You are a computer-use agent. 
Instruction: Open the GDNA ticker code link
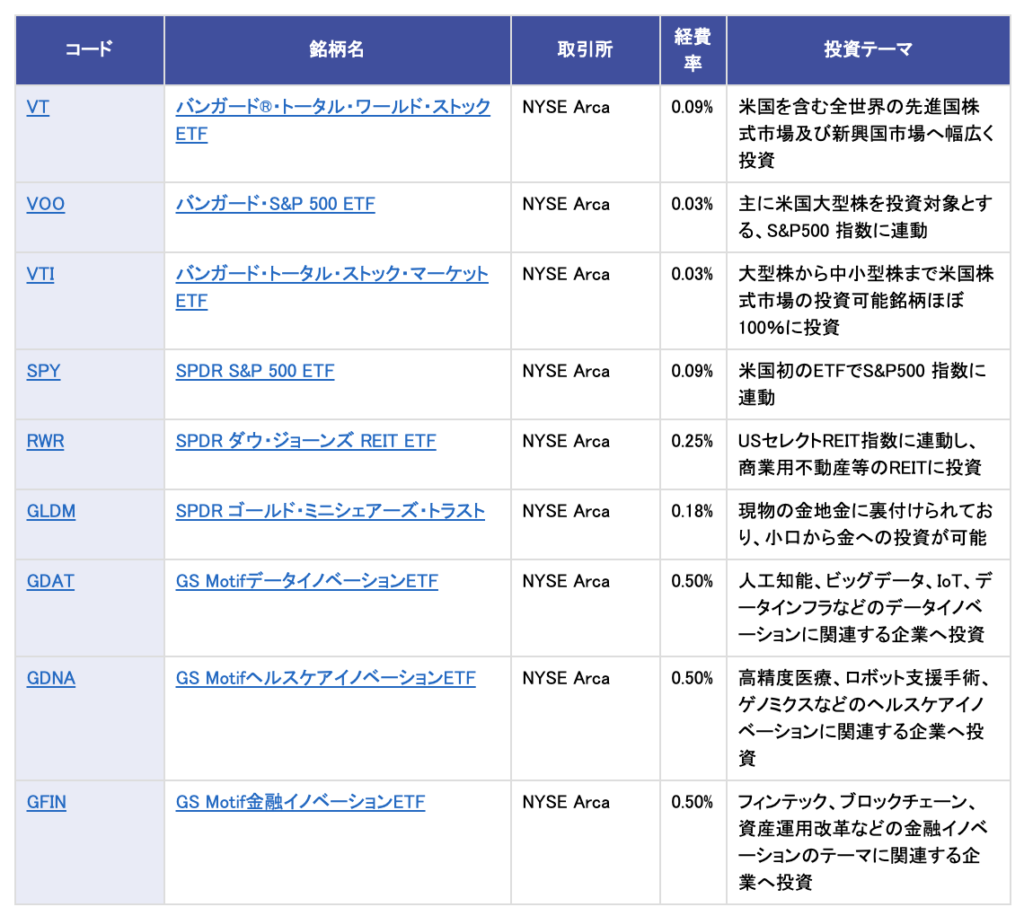tap(51, 678)
